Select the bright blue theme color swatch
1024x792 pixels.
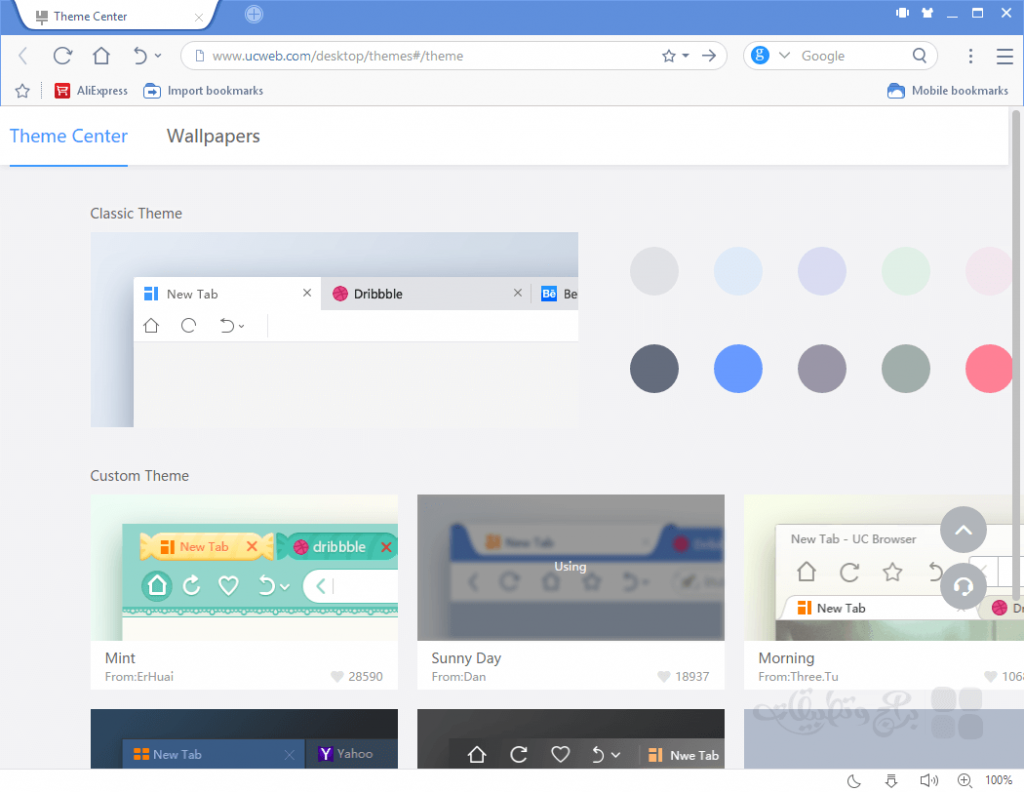(x=738, y=368)
